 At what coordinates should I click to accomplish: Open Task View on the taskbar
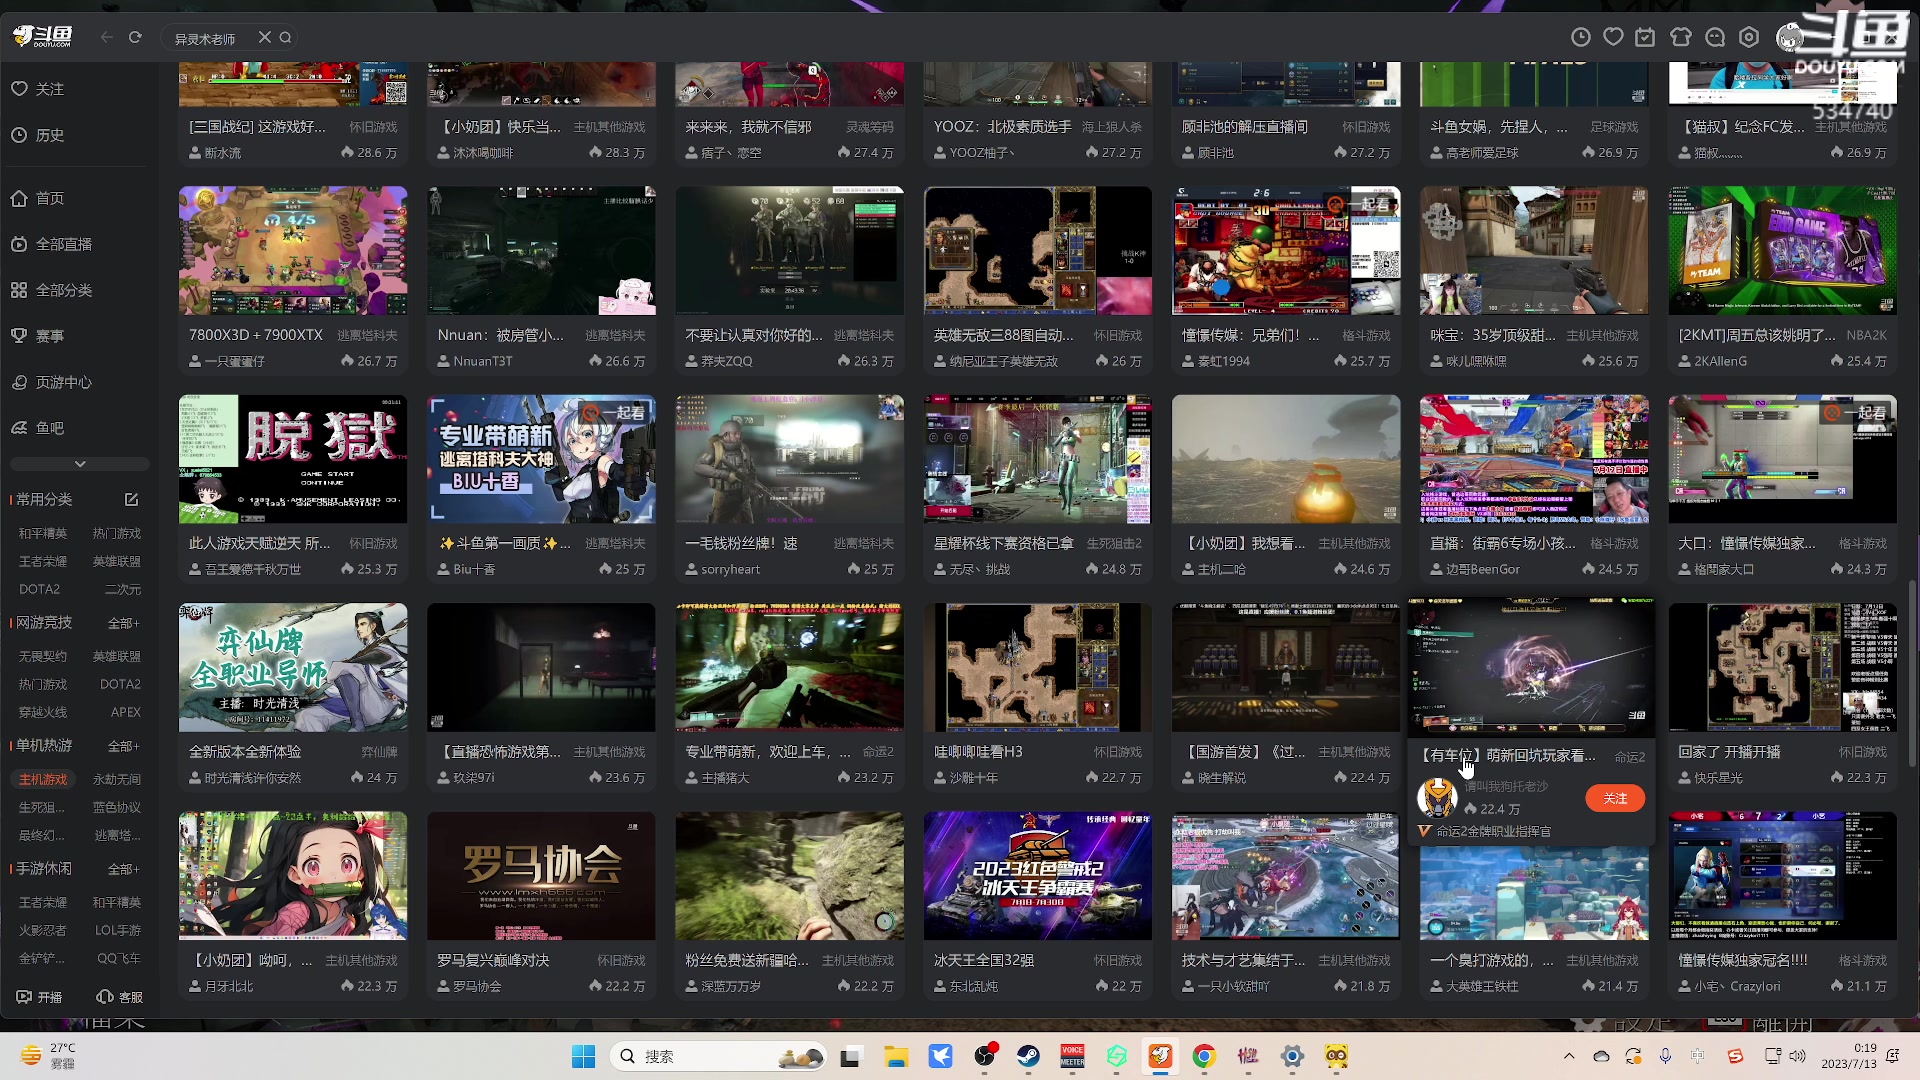point(851,1056)
